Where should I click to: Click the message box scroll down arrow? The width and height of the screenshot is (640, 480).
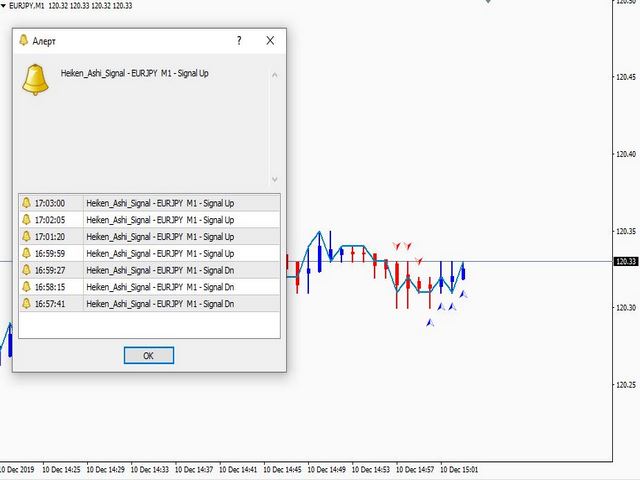pos(275,179)
